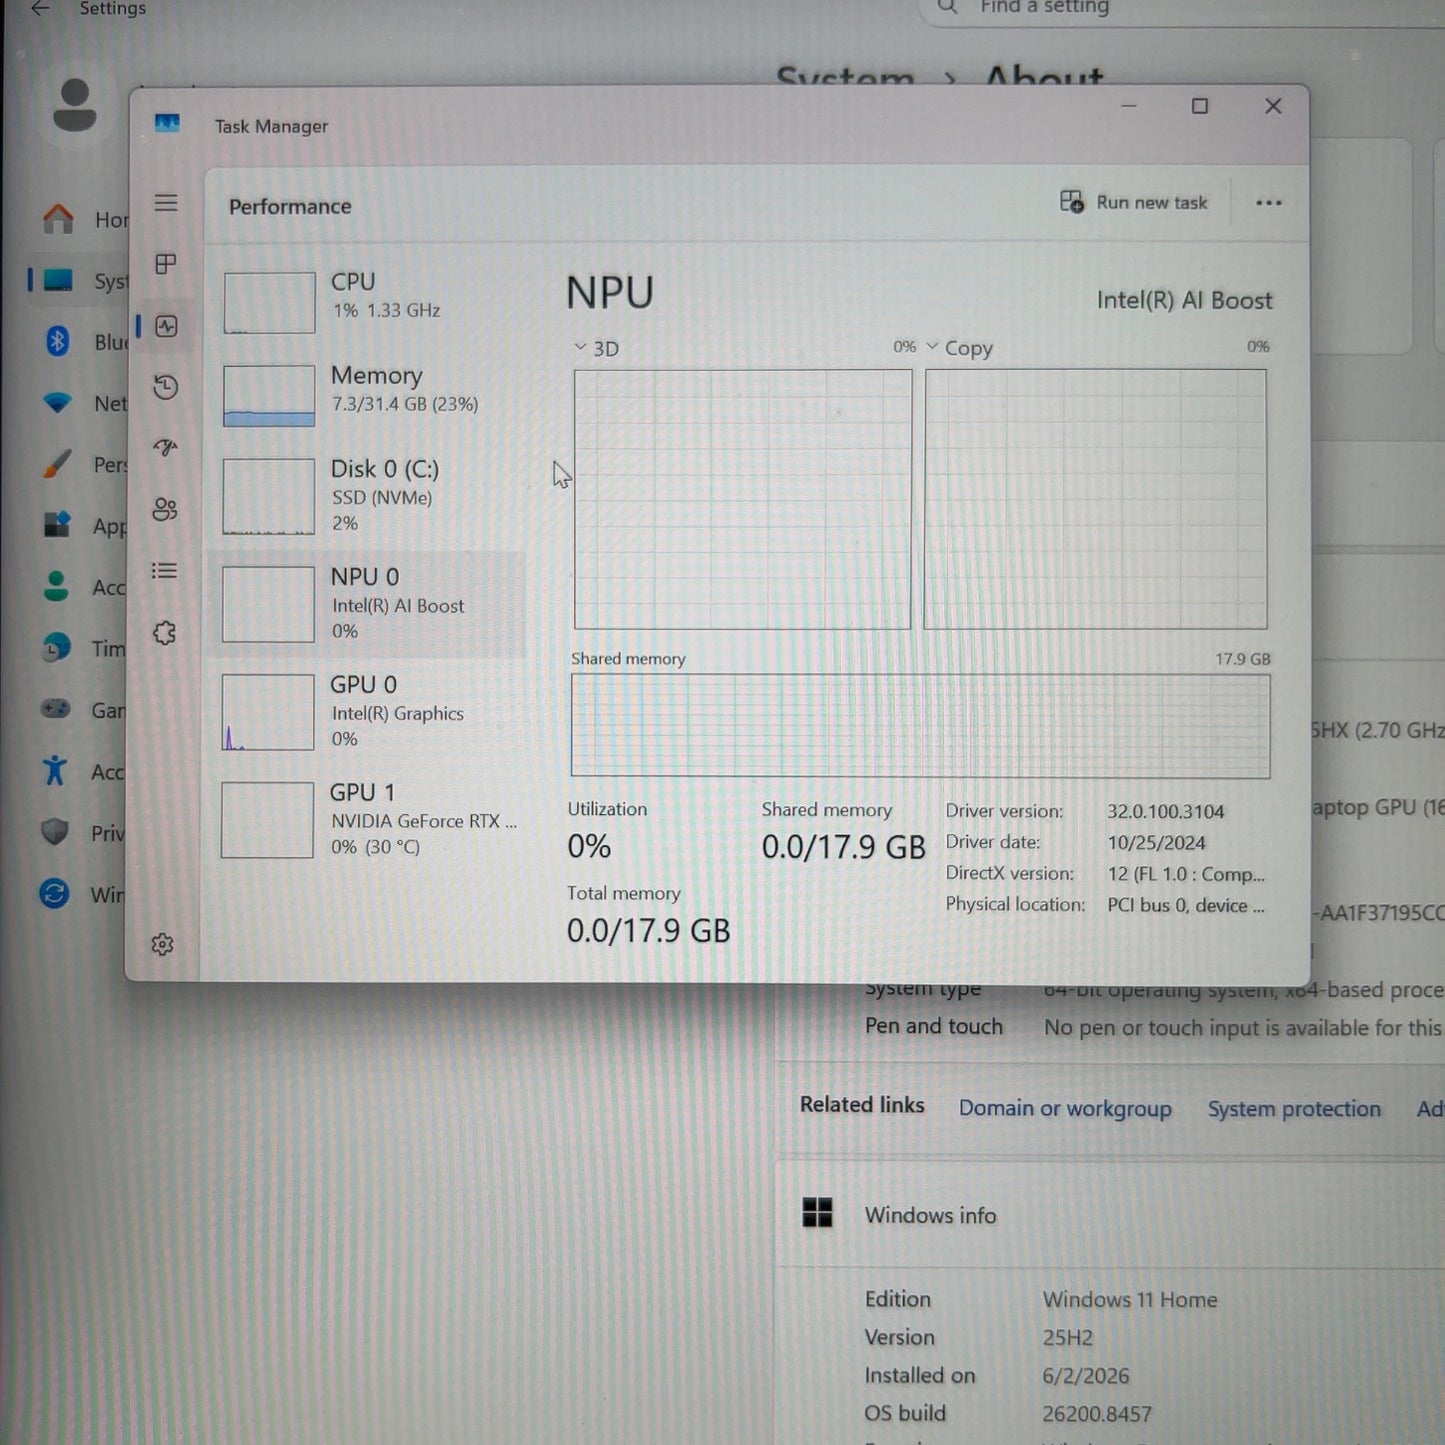Open Accessibility in the Settings sidebar
Screen dimensions: 1445x1445
84,771
